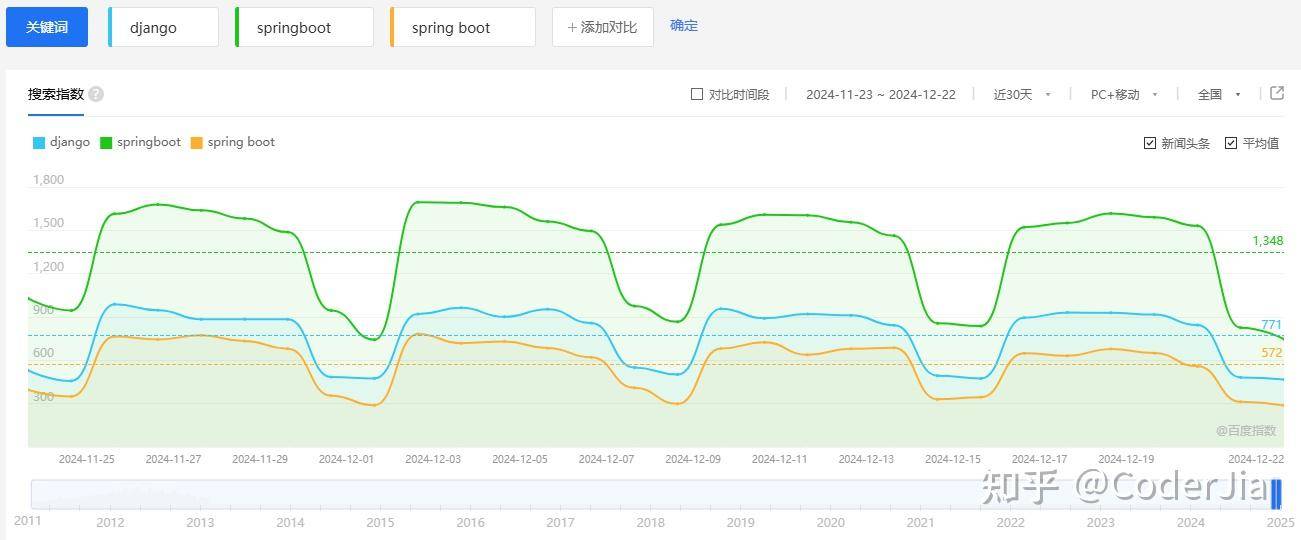Click the 2016 year on timeline
Screen dimensions: 1301x540
click(x=470, y=522)
